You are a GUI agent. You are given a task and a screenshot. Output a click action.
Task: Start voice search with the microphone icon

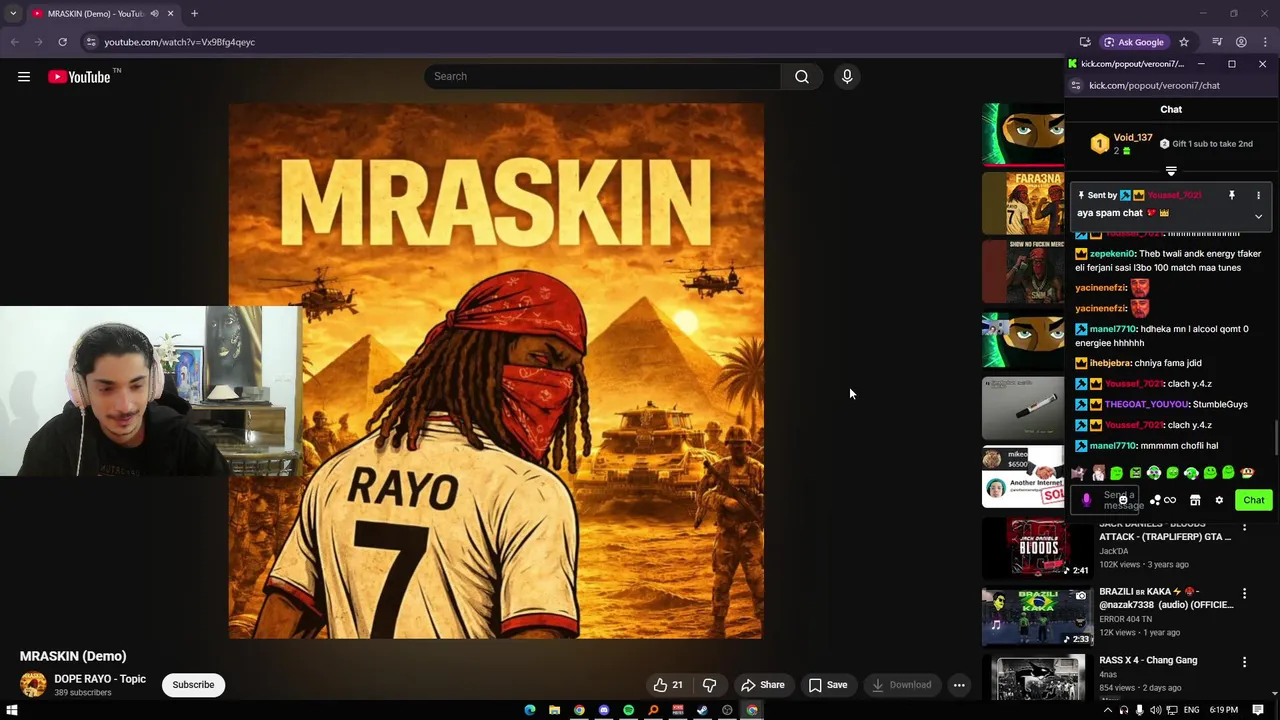tap(847, 77)
